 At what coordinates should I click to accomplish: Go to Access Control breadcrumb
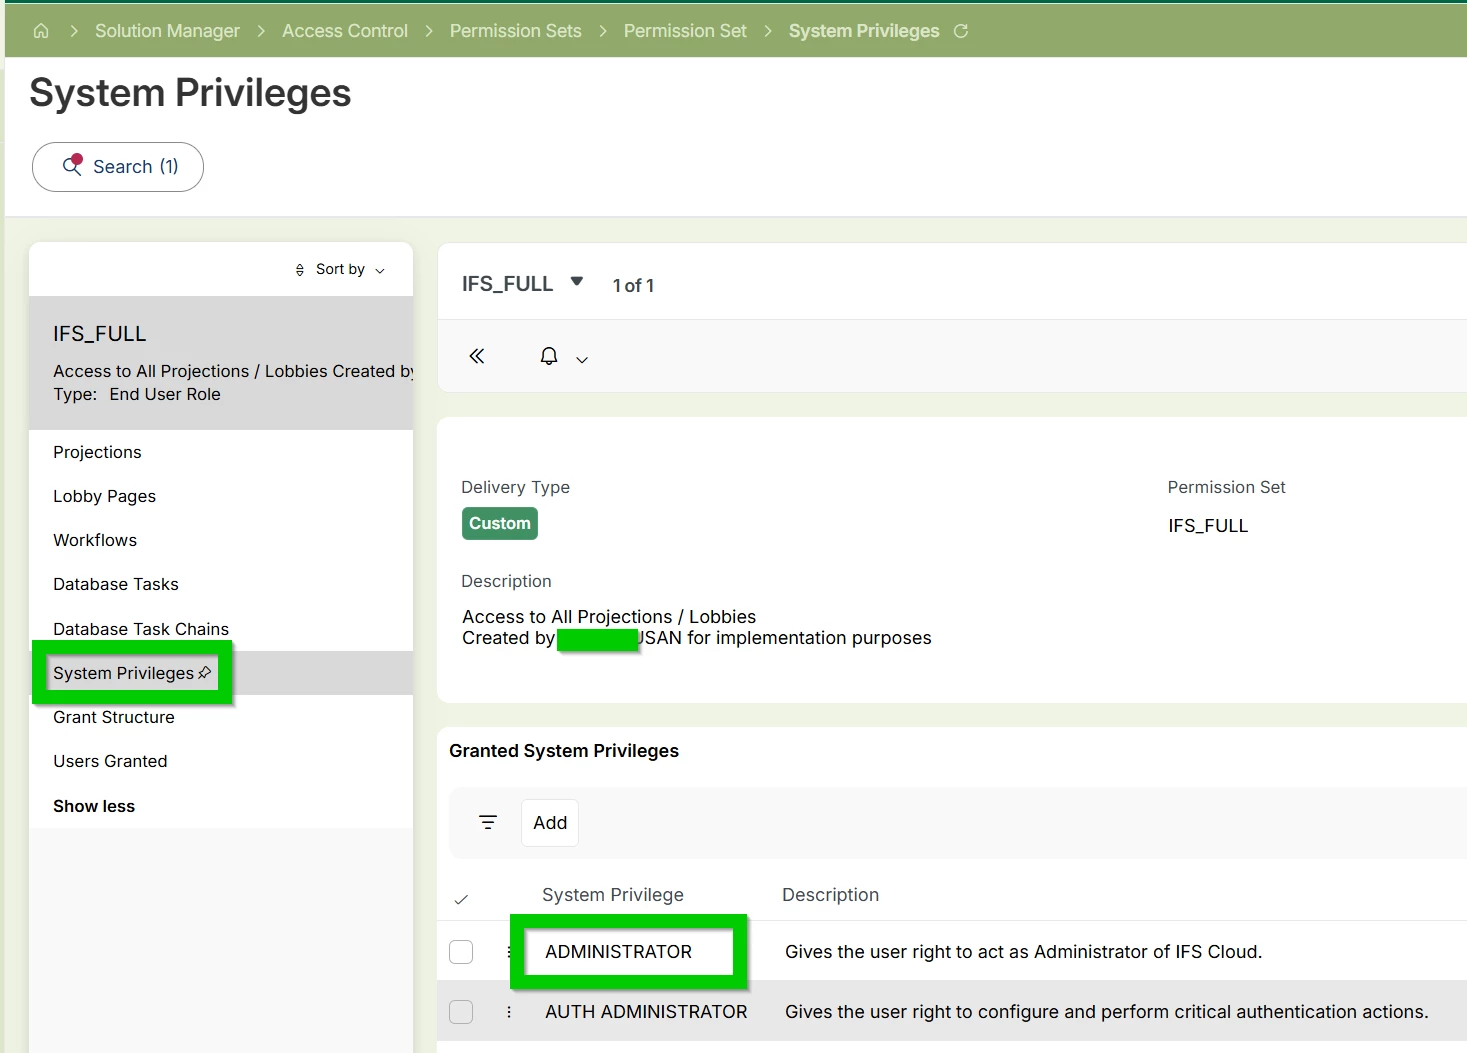click(x=345, y=31)
